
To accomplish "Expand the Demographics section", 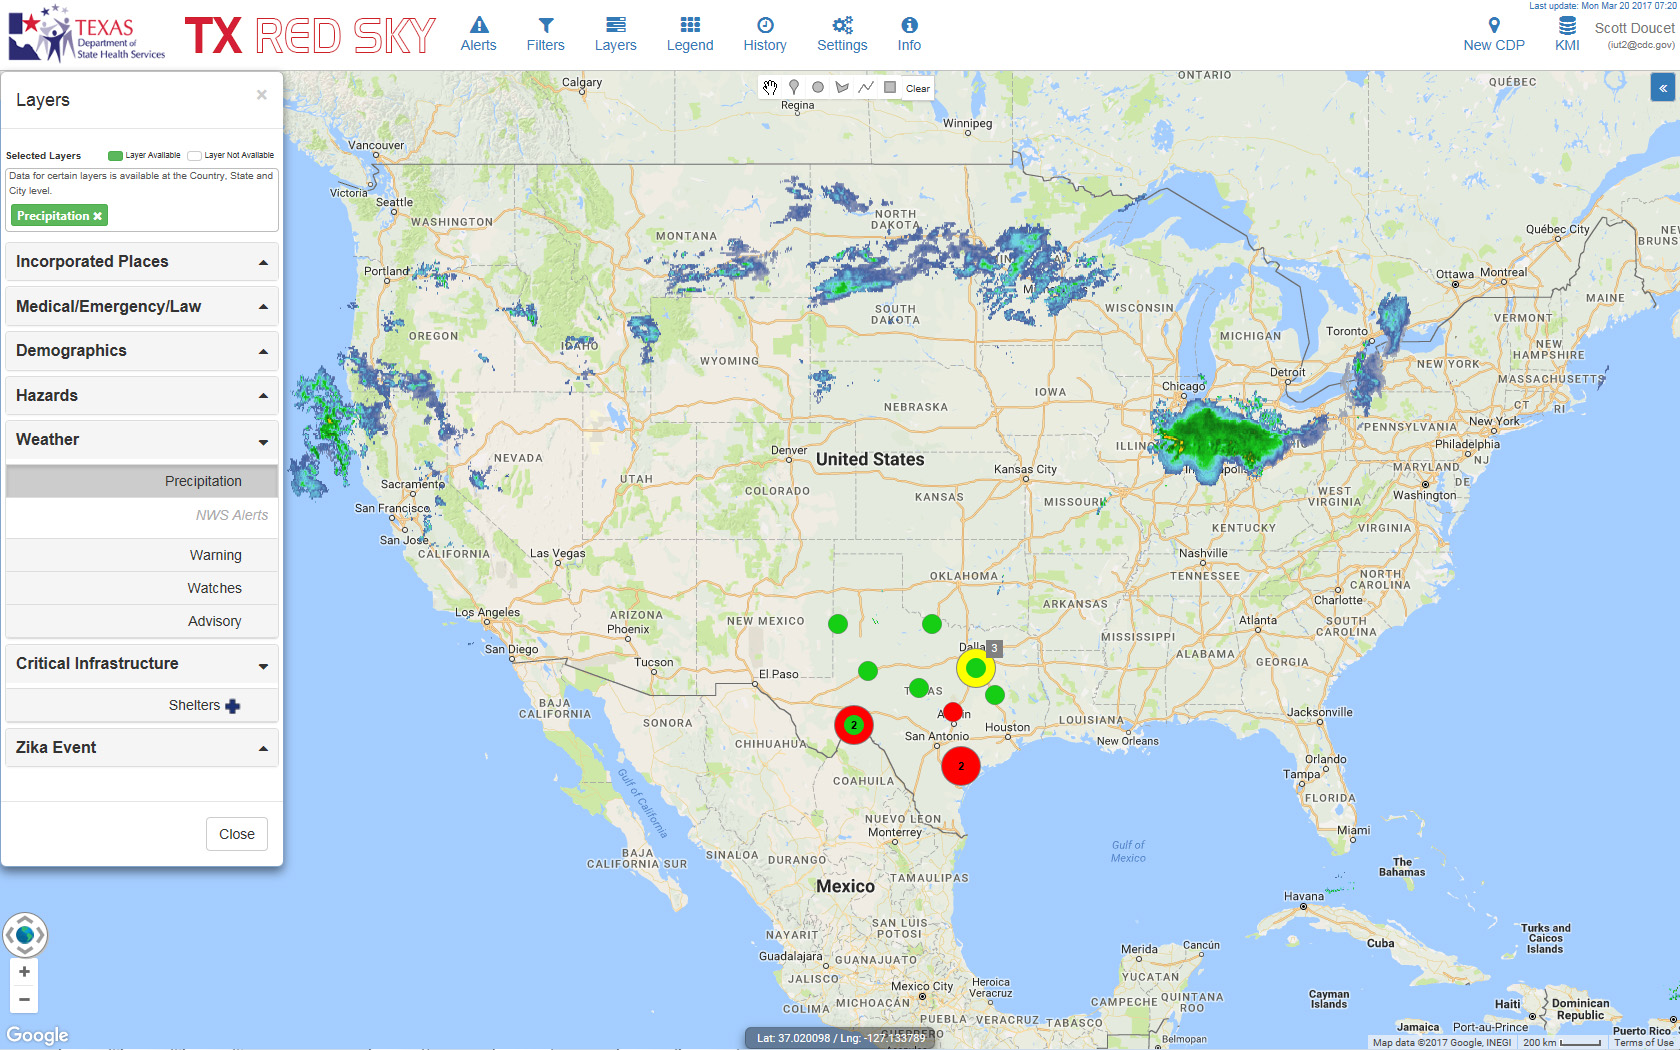I will pyautogui.click(x=142, y=351).
